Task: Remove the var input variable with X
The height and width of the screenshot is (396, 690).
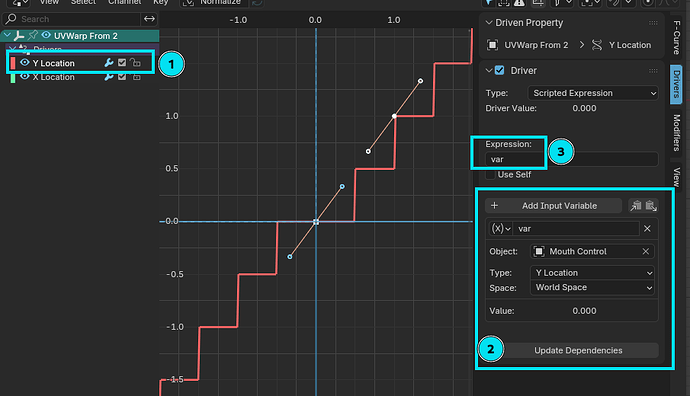Action: [x=647, y=228]
